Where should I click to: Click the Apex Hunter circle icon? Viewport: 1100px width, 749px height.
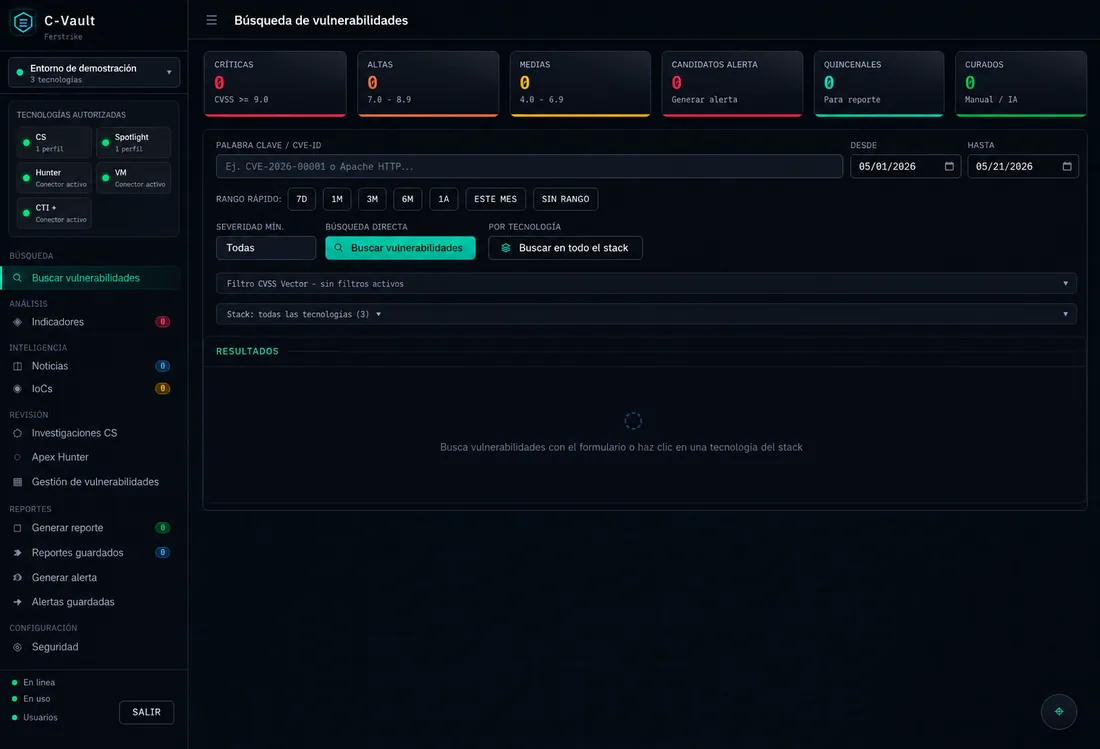click(18, 457)
